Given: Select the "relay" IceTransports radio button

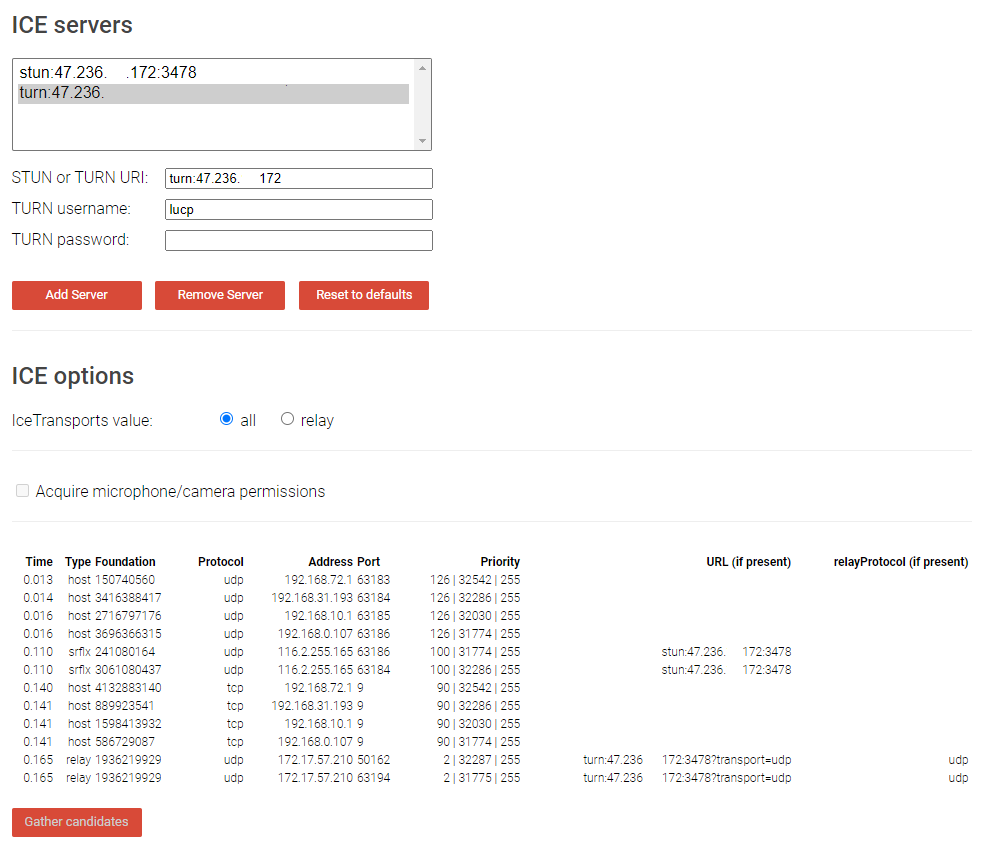Looking at the screenshot, I should pos(287,419).
